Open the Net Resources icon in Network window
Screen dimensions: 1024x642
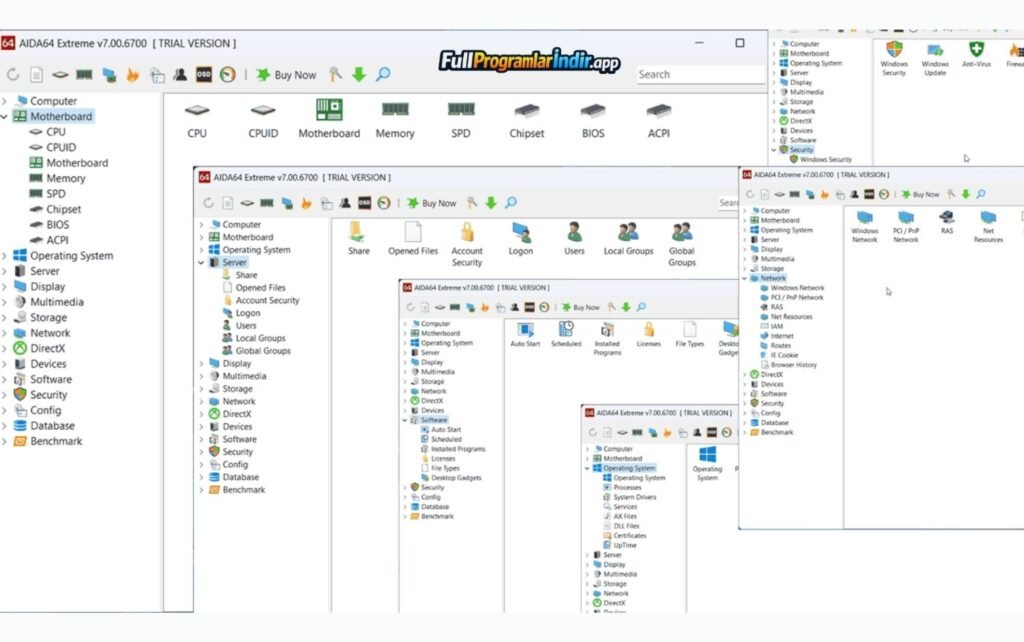[x=988, y=218]
